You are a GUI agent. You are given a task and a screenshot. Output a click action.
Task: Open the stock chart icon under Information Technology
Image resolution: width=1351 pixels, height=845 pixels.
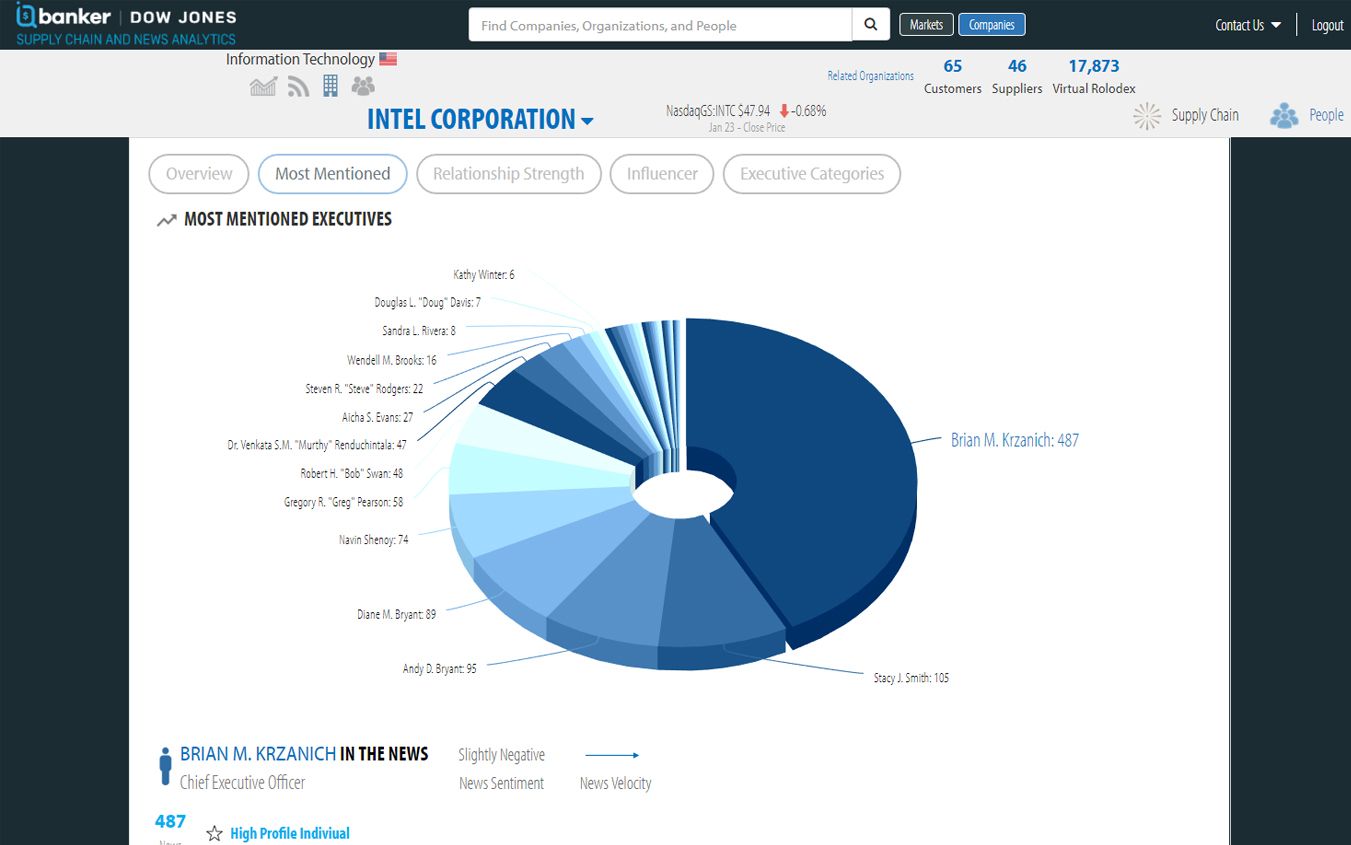(263, 87)
